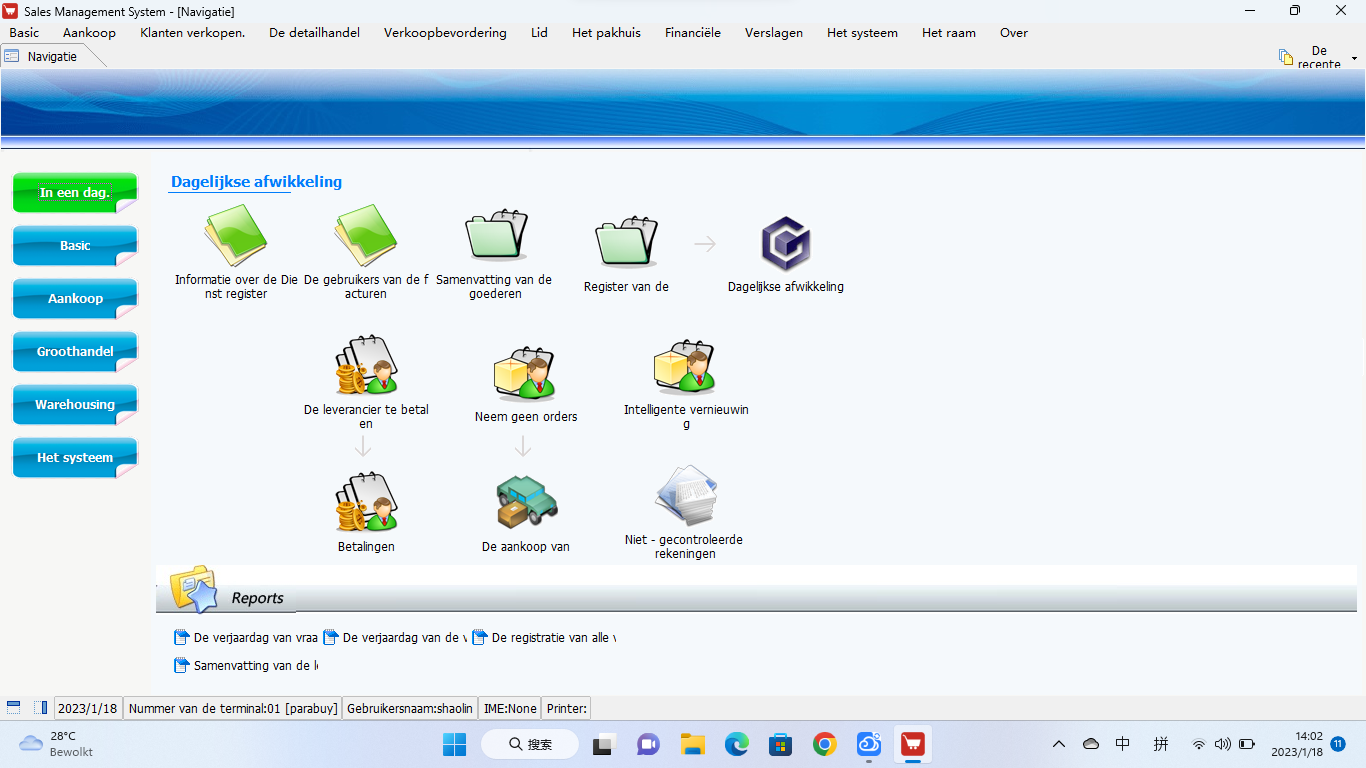Click the Neem geen orders icon
This screenshot has width=1366, height=768.
tap(525, 372)
